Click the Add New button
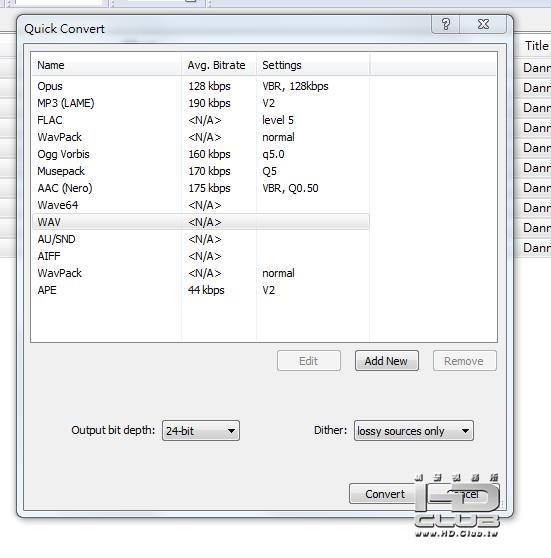Screen dimensions: 551x558 click(387, 361)
